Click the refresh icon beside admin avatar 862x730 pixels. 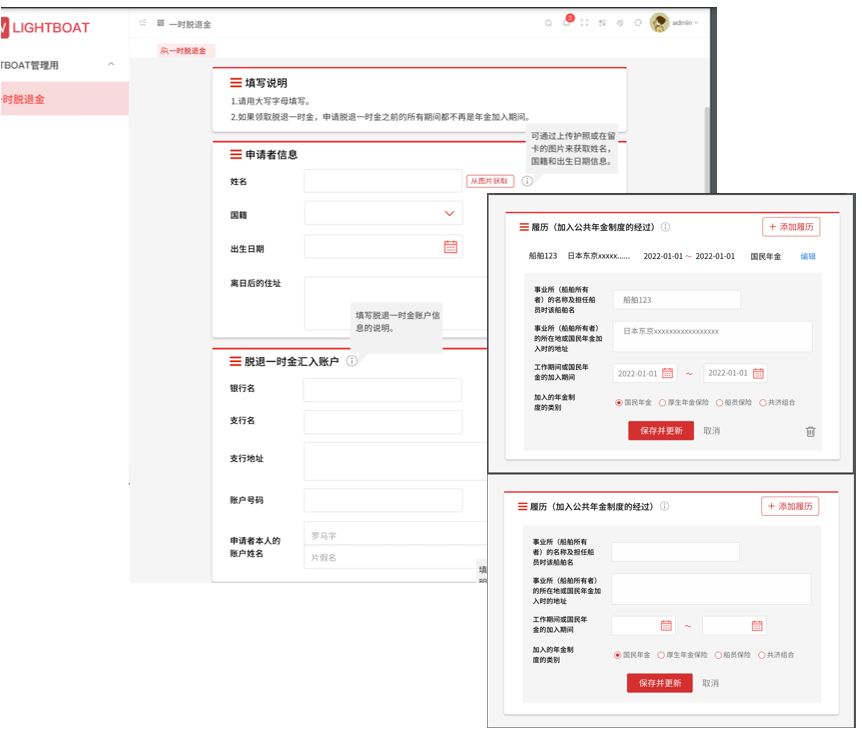tap(638, 23)
